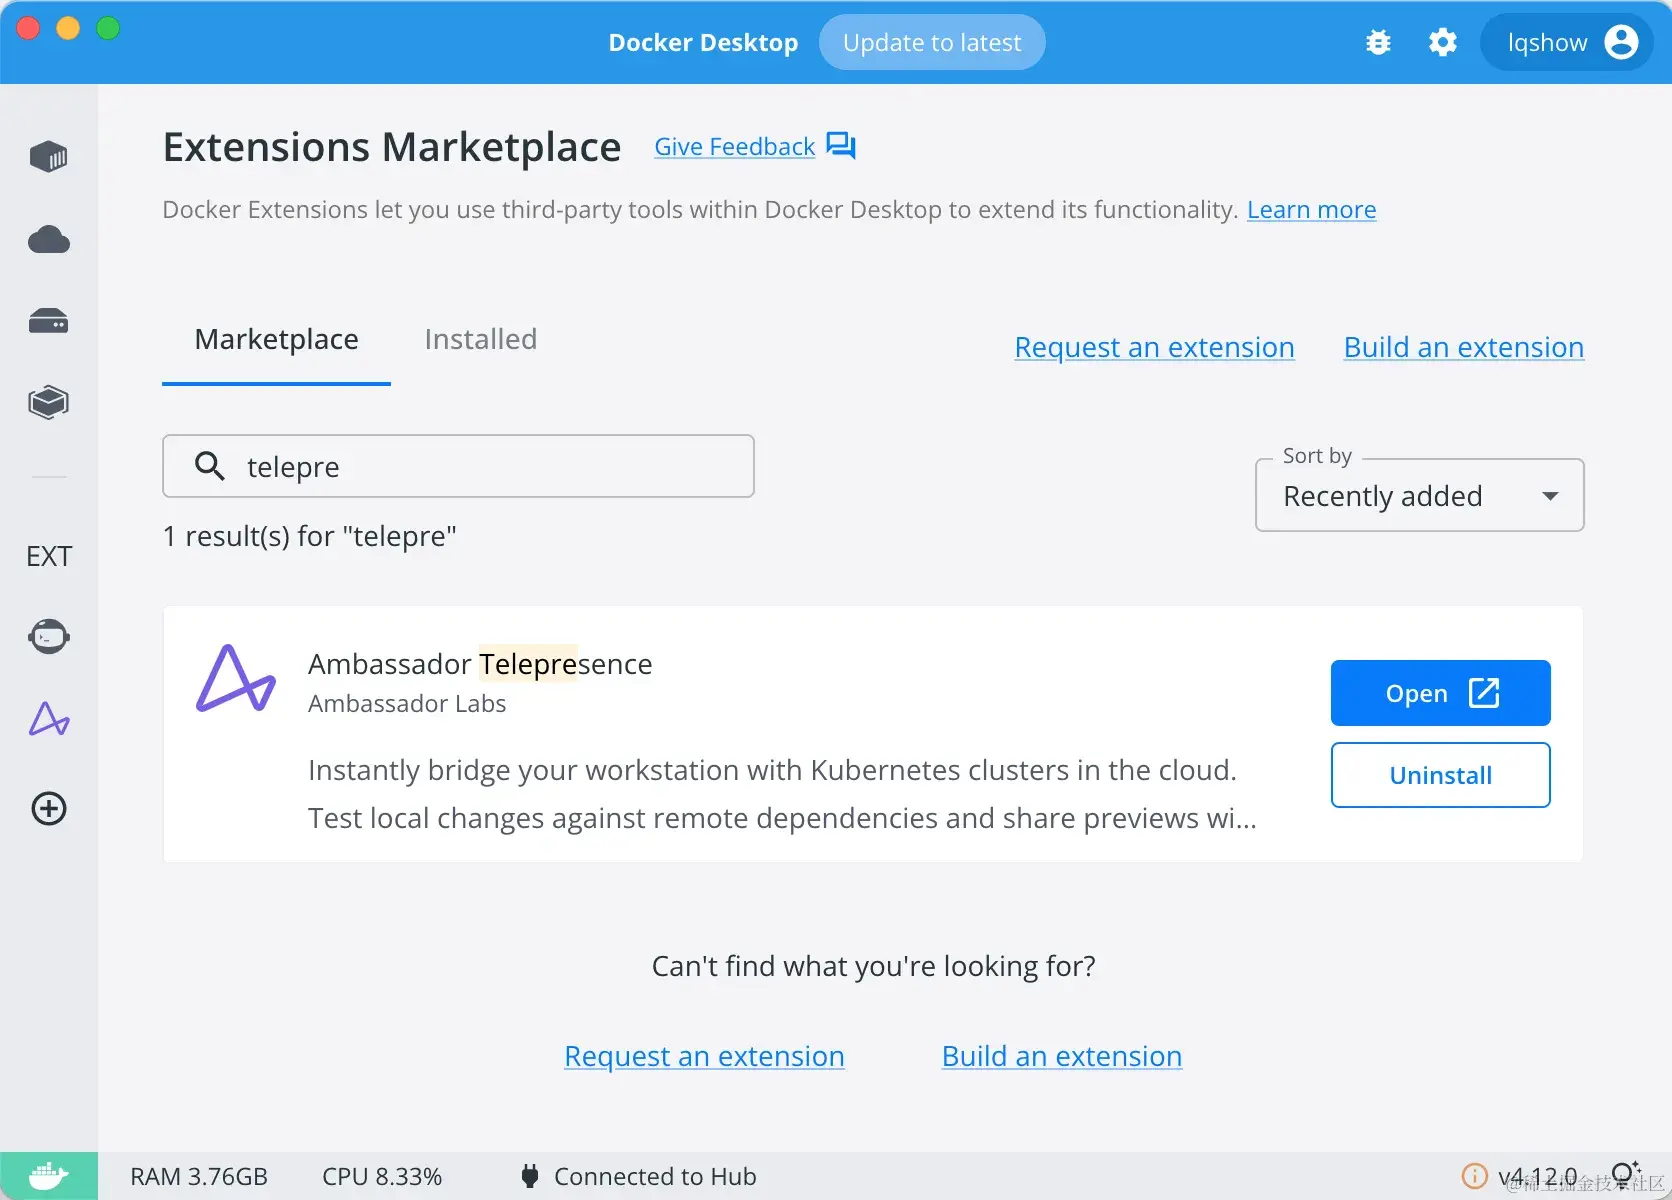The width and height of the screenshot is (1672, 1200).
Task: Open the Ambassador Telepresence extension
Action: click(1439, 692)
